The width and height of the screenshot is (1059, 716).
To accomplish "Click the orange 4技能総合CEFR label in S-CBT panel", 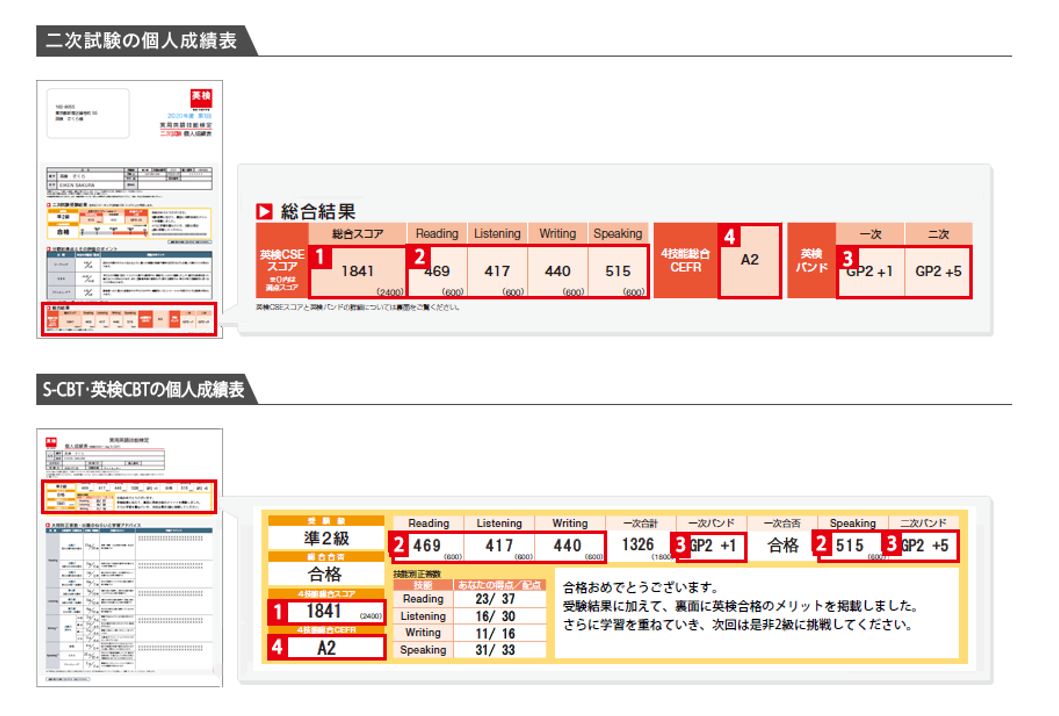I will [x=326, y=630].
